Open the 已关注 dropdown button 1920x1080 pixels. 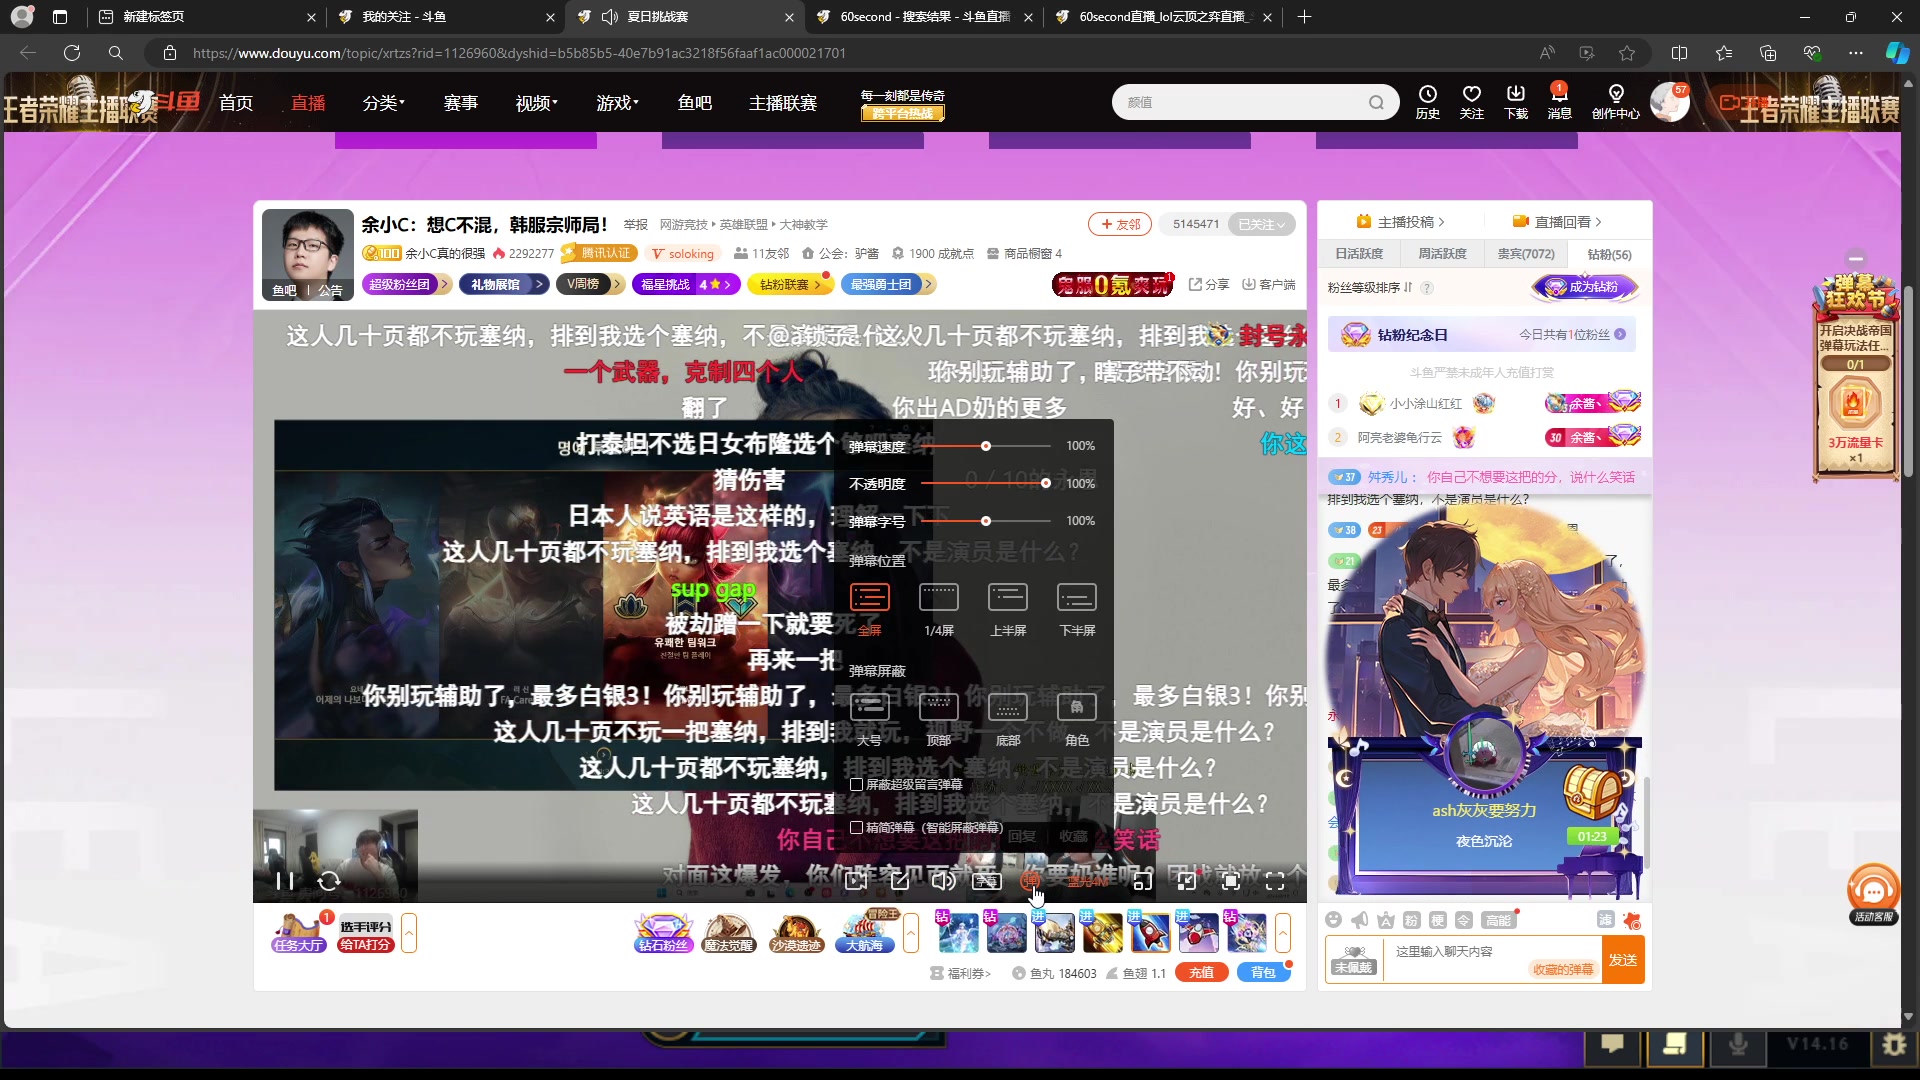pos(1262,224)
